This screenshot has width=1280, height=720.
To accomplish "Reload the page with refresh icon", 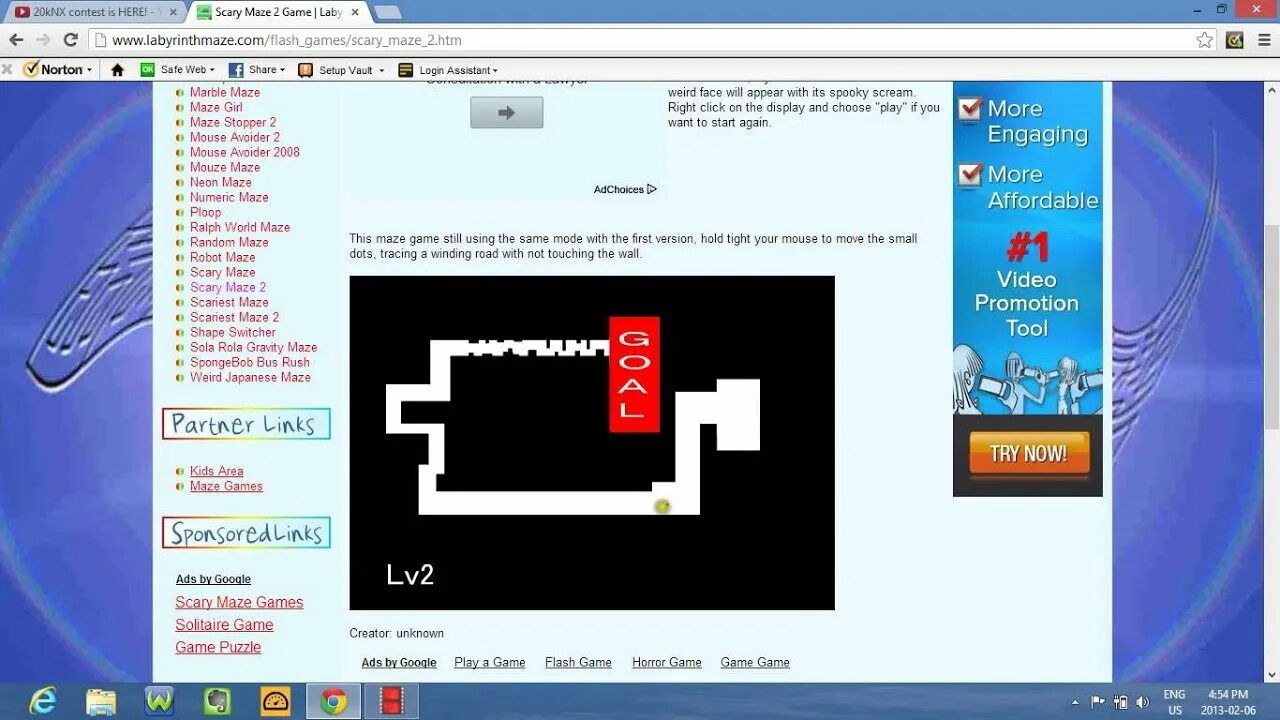I will pyautogui.click(x=70, y=40).
